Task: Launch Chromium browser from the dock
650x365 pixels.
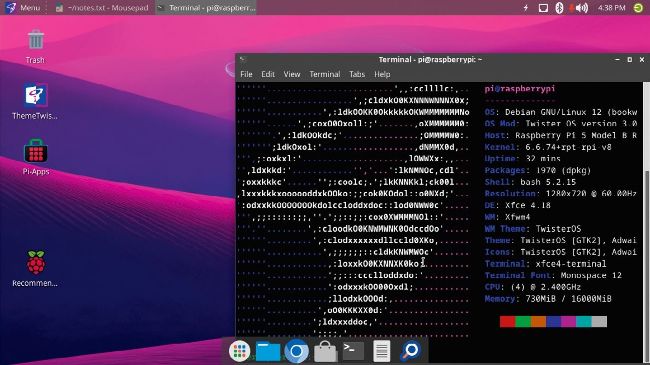Action: click(x=296, y=351)
